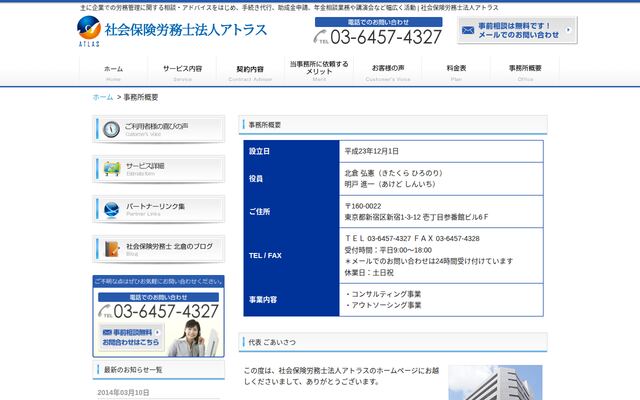The image size is (640, 400).
Task: Open 社会保険労務士 北倉のブログ button
Action: pos(159,249)
